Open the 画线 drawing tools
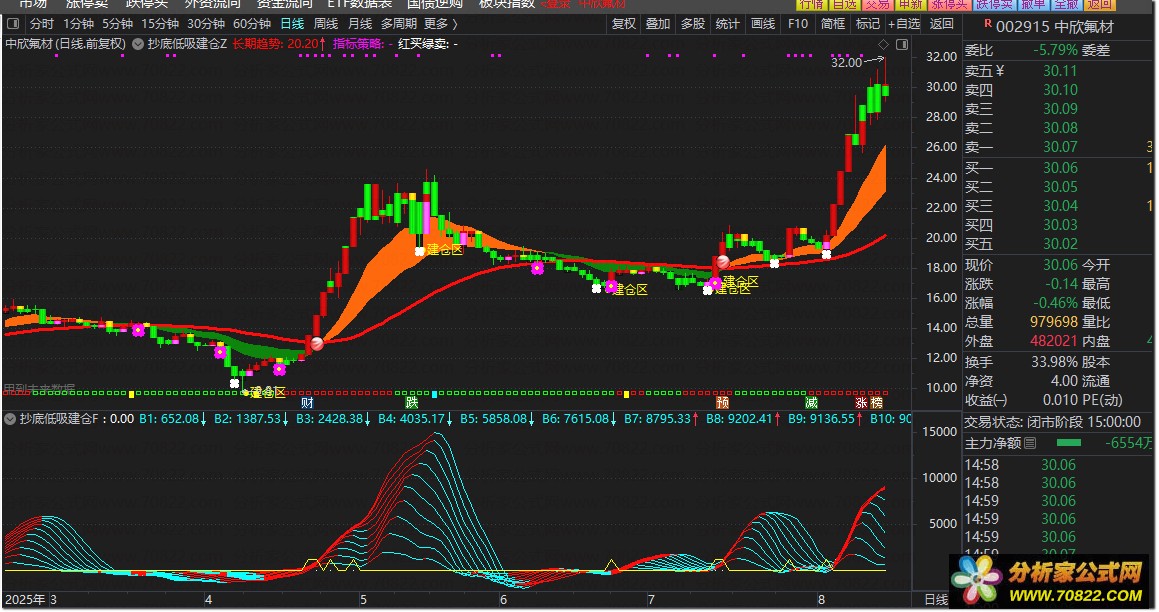The image size is (1159, 612). pyautogui.click(x=763, y=24)
